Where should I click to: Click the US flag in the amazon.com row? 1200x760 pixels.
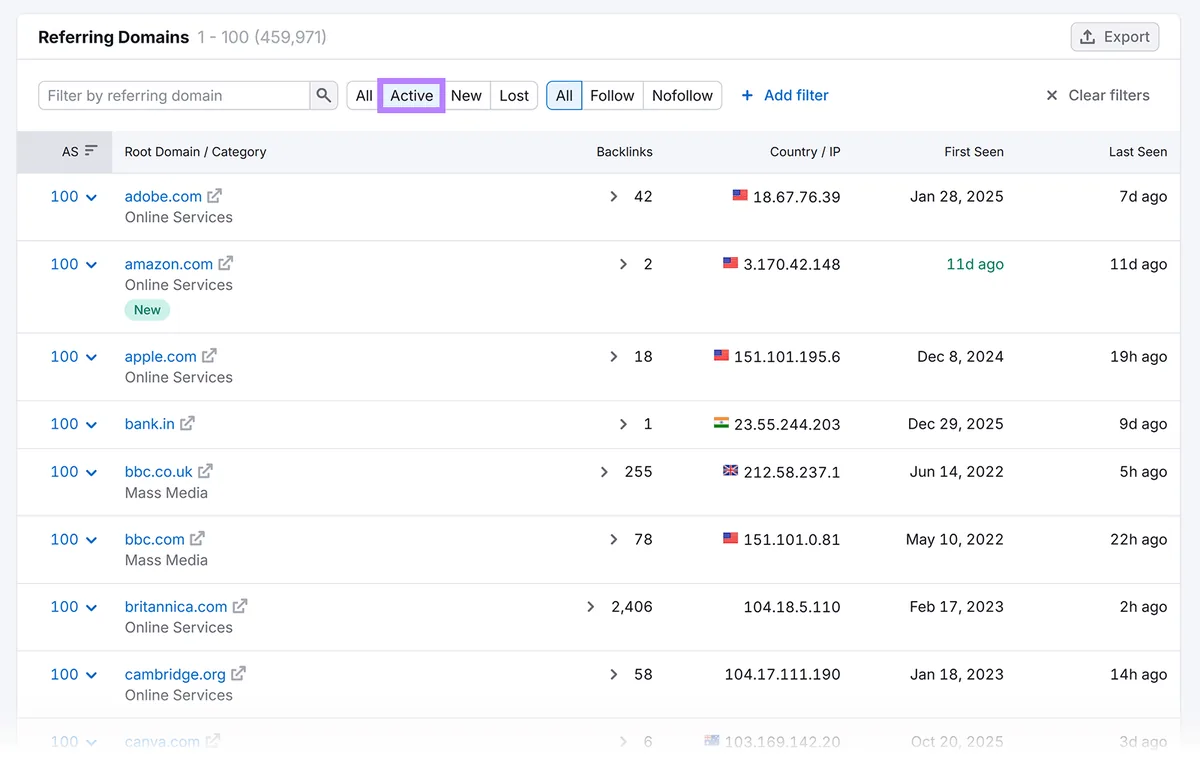coord(730,263)
